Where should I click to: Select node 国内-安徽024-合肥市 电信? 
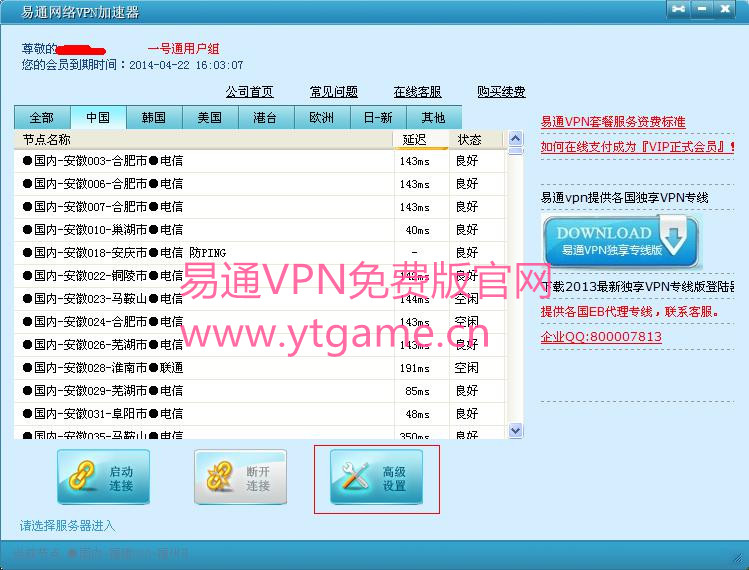259,322
